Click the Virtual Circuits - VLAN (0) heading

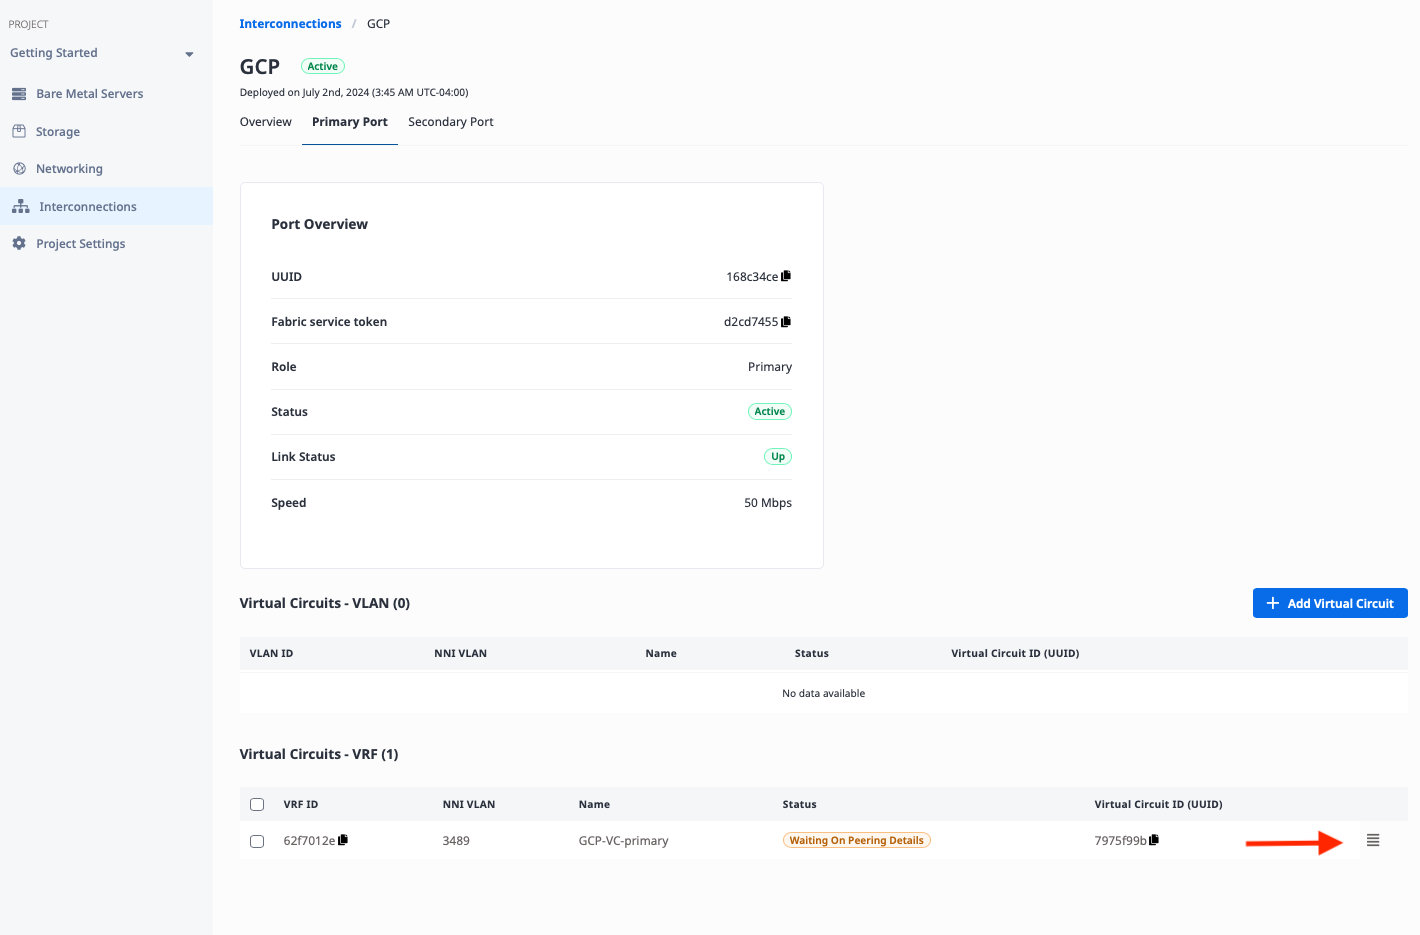pos(325,603)
